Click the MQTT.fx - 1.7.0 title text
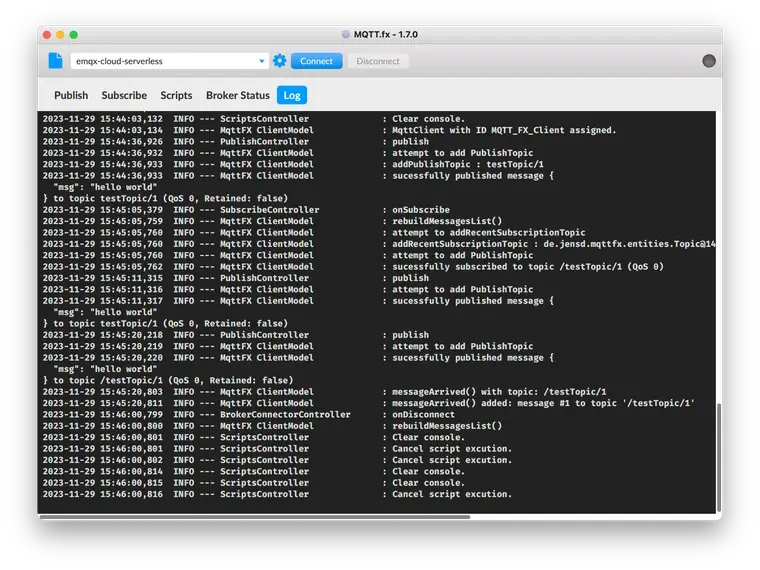The image size is (760, 570). (x=386, y=34)
